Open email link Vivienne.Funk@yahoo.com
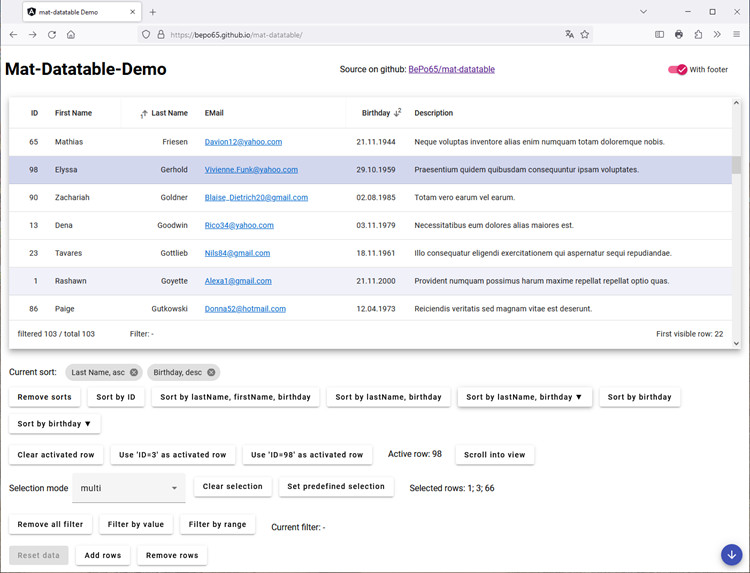The image size is (750, 573). click(x=251, y=169)
